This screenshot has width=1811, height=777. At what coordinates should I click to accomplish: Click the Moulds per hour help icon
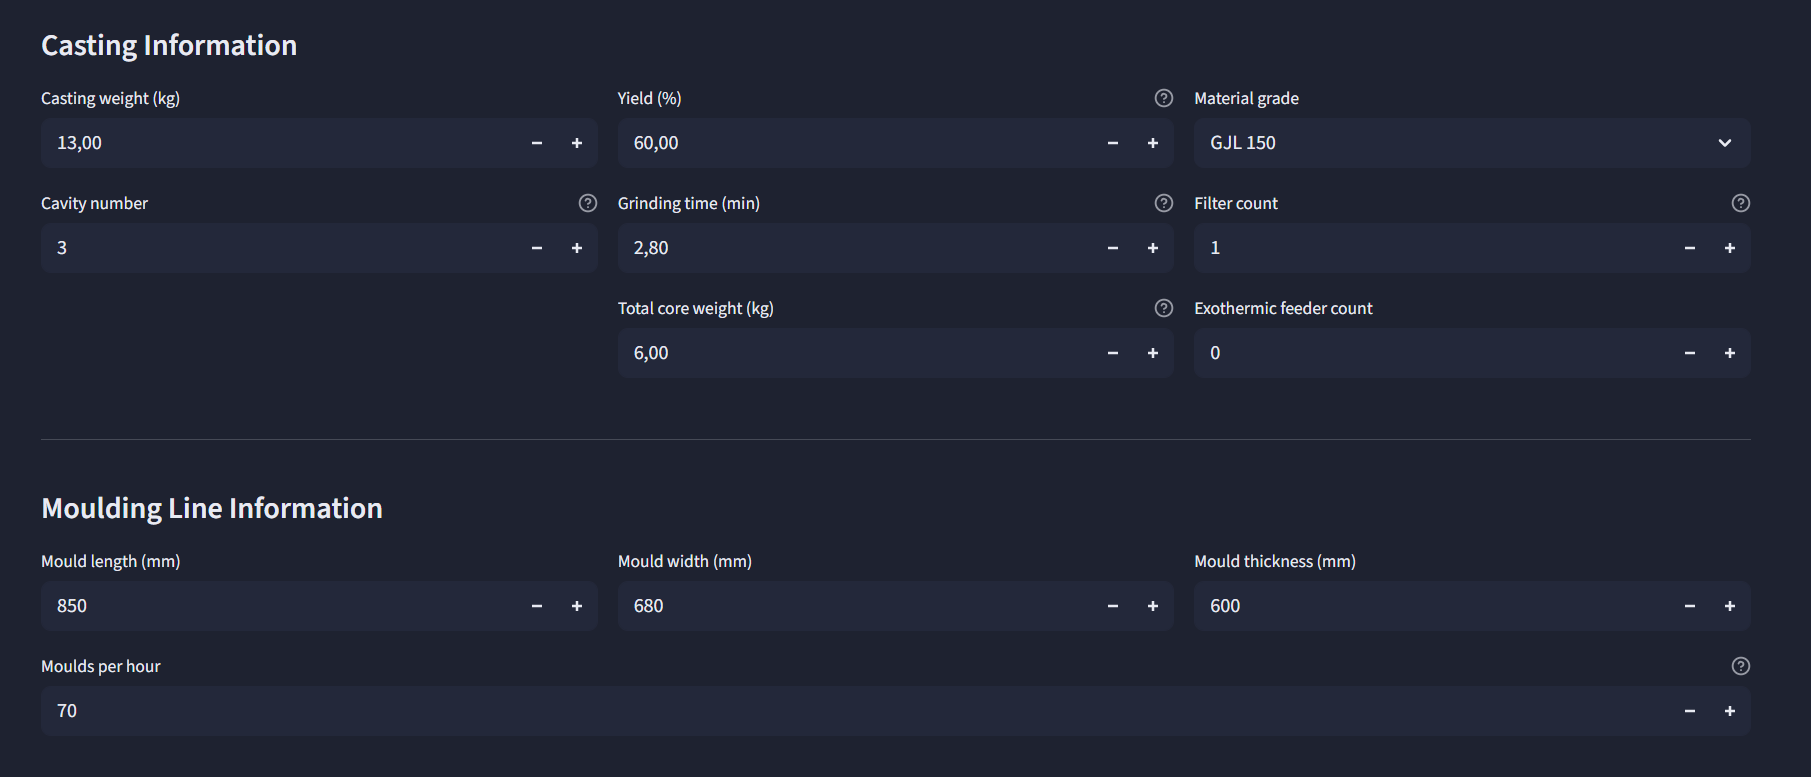coord(1740,666)
